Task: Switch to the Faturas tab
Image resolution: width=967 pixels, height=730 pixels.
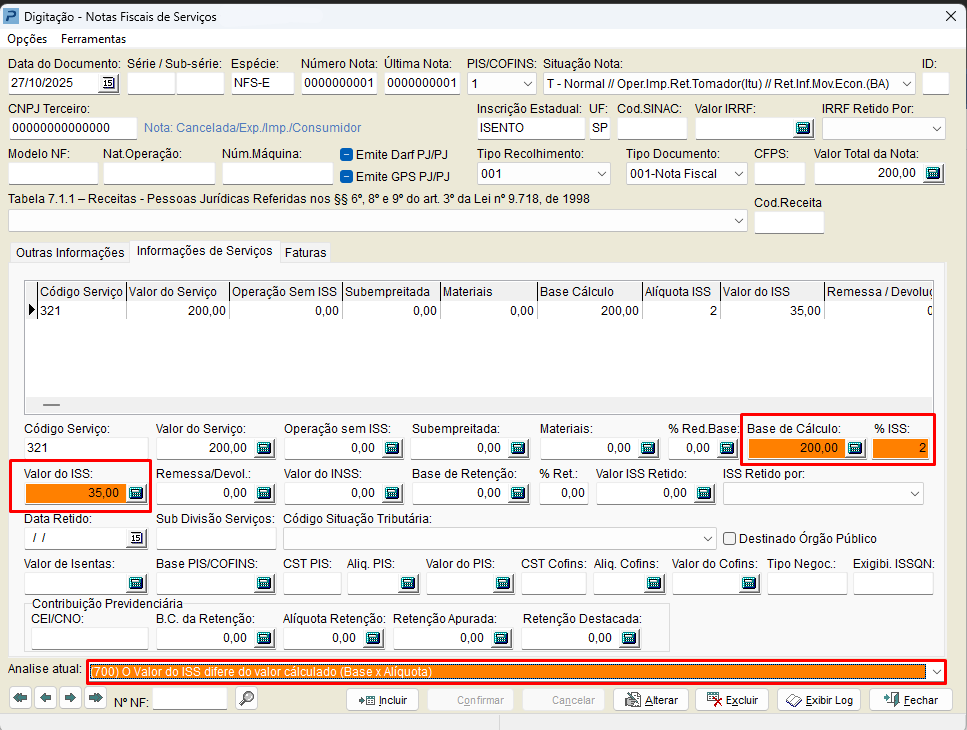Action: pyautogui.click(x=305, y=253)
